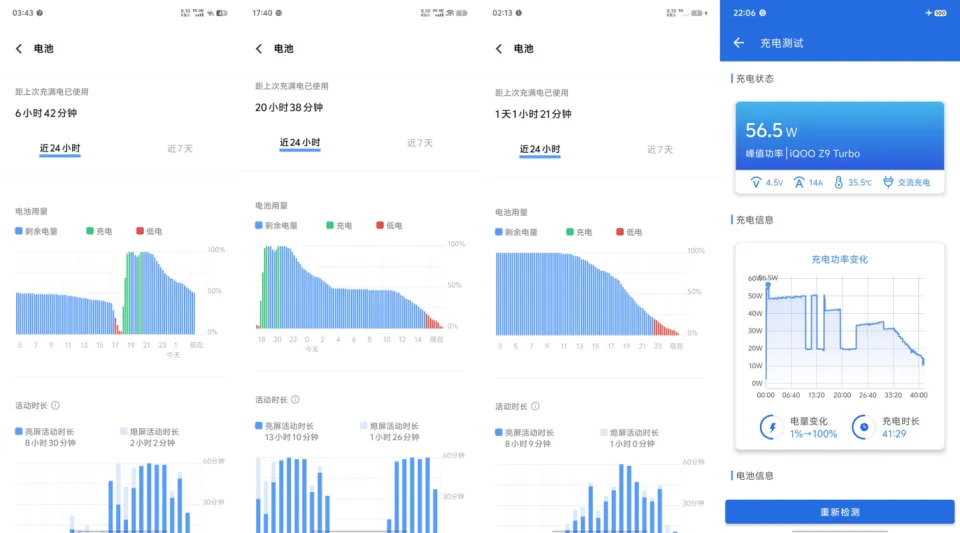The height and width of the screenshot is (533, 960).
Task: Tap the 35.5℃ thermometer icon
Action: tap(838, 183)
